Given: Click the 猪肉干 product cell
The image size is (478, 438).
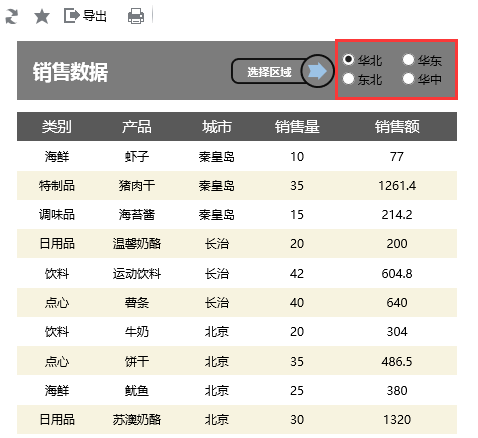Looking at the screenshot, I should point(137,185).
